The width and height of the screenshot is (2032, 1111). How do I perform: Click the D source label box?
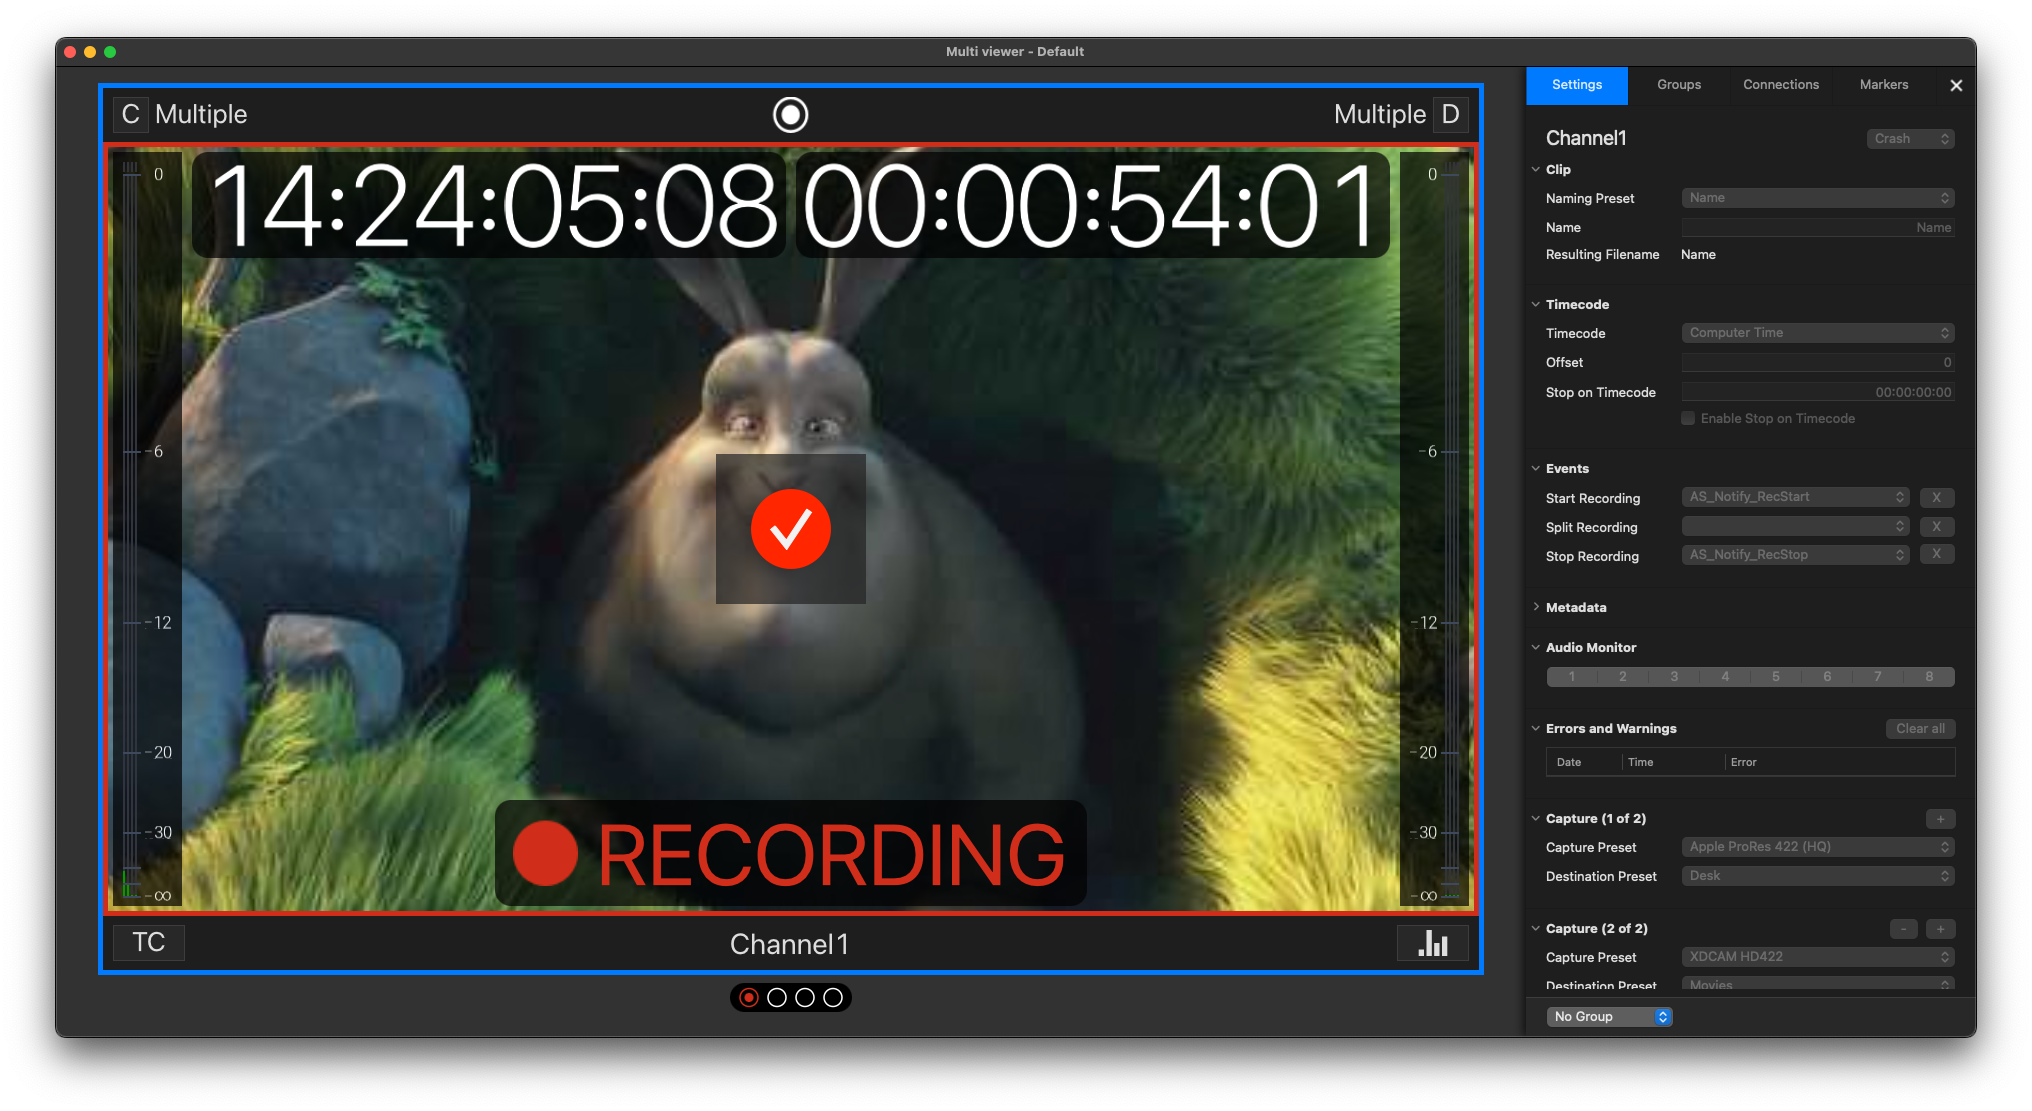pos(1450,114)
